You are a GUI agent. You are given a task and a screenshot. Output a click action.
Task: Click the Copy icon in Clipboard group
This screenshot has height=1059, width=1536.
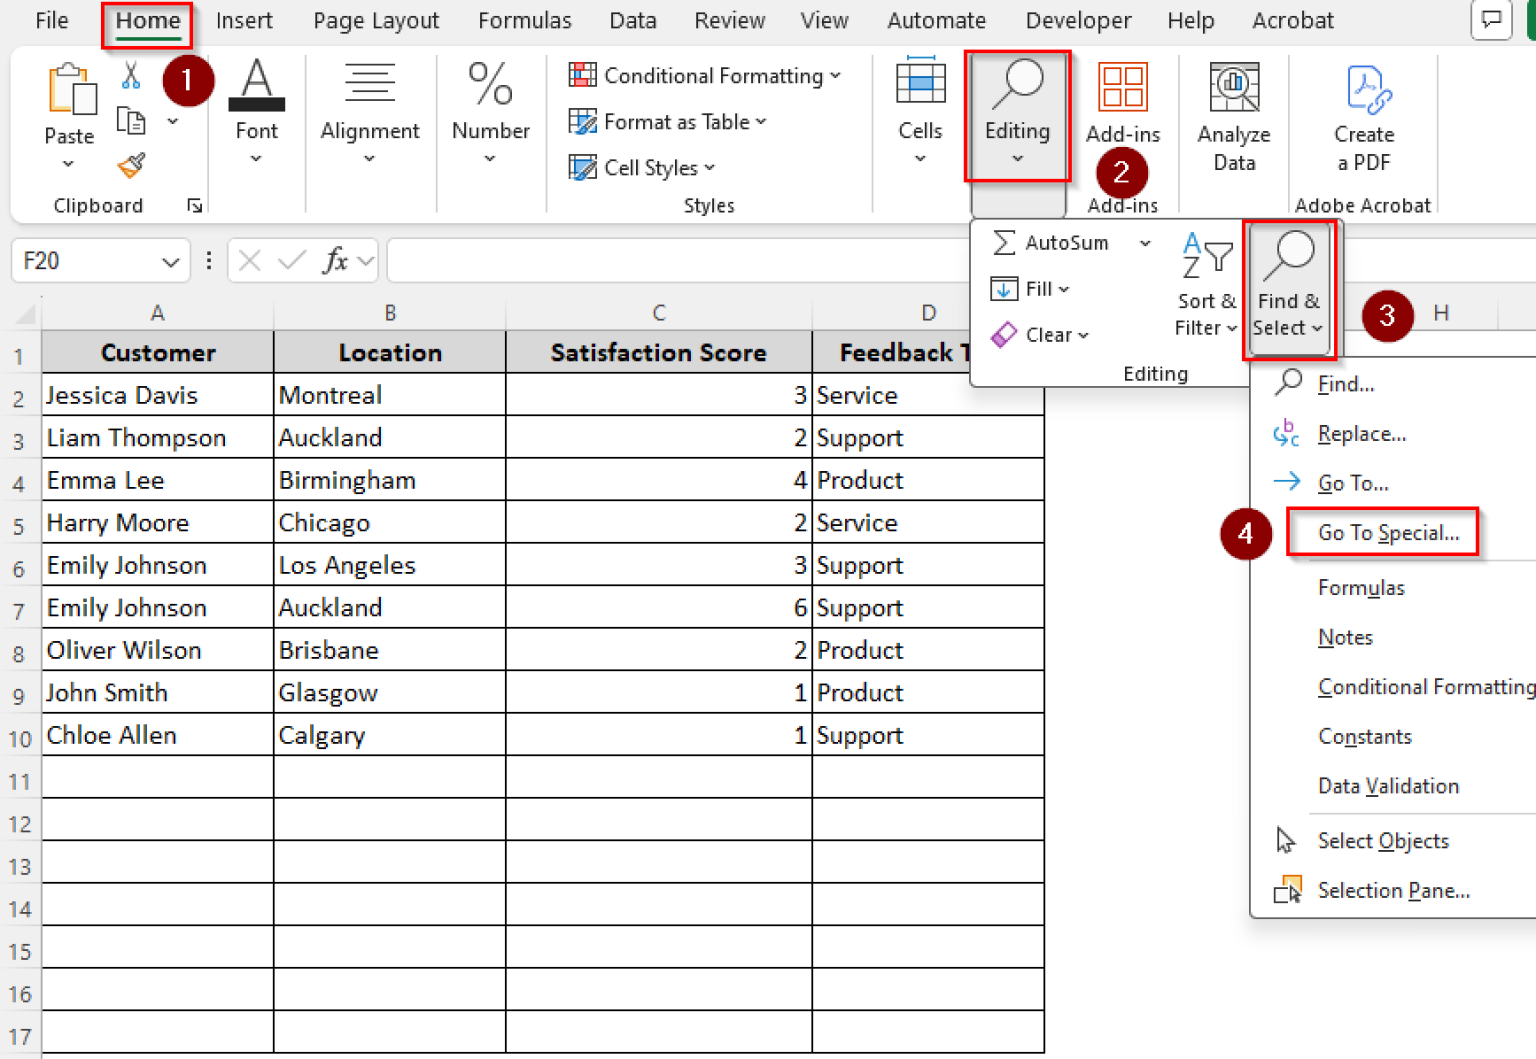(x=129, y=119)
